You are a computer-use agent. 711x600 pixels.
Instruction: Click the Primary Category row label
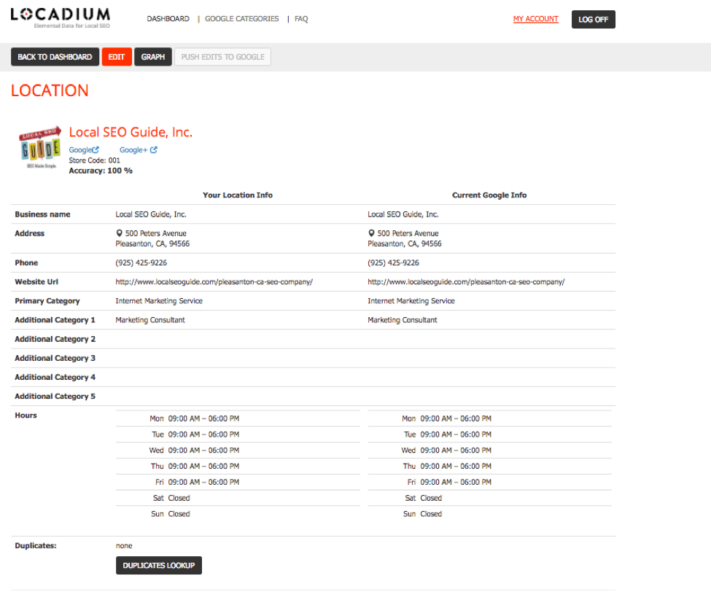pos(47,301)
